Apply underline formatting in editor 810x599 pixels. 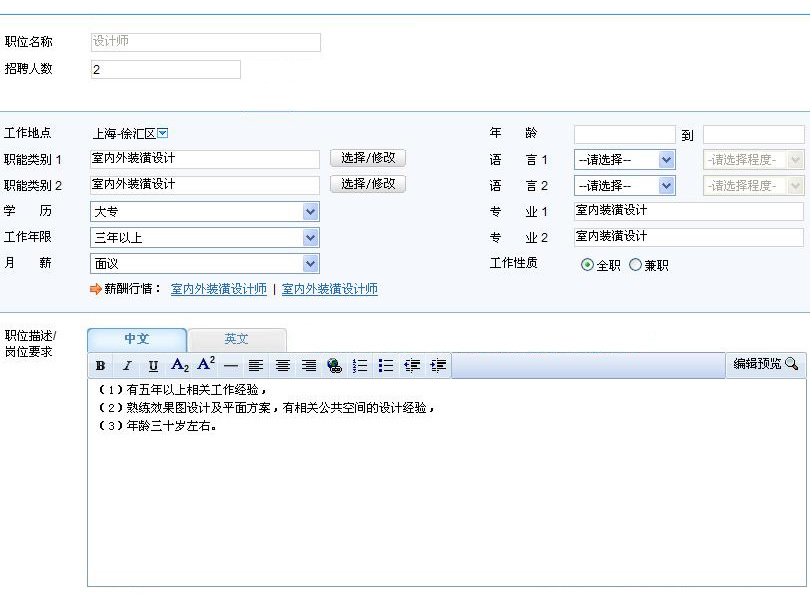pos(153,366)
